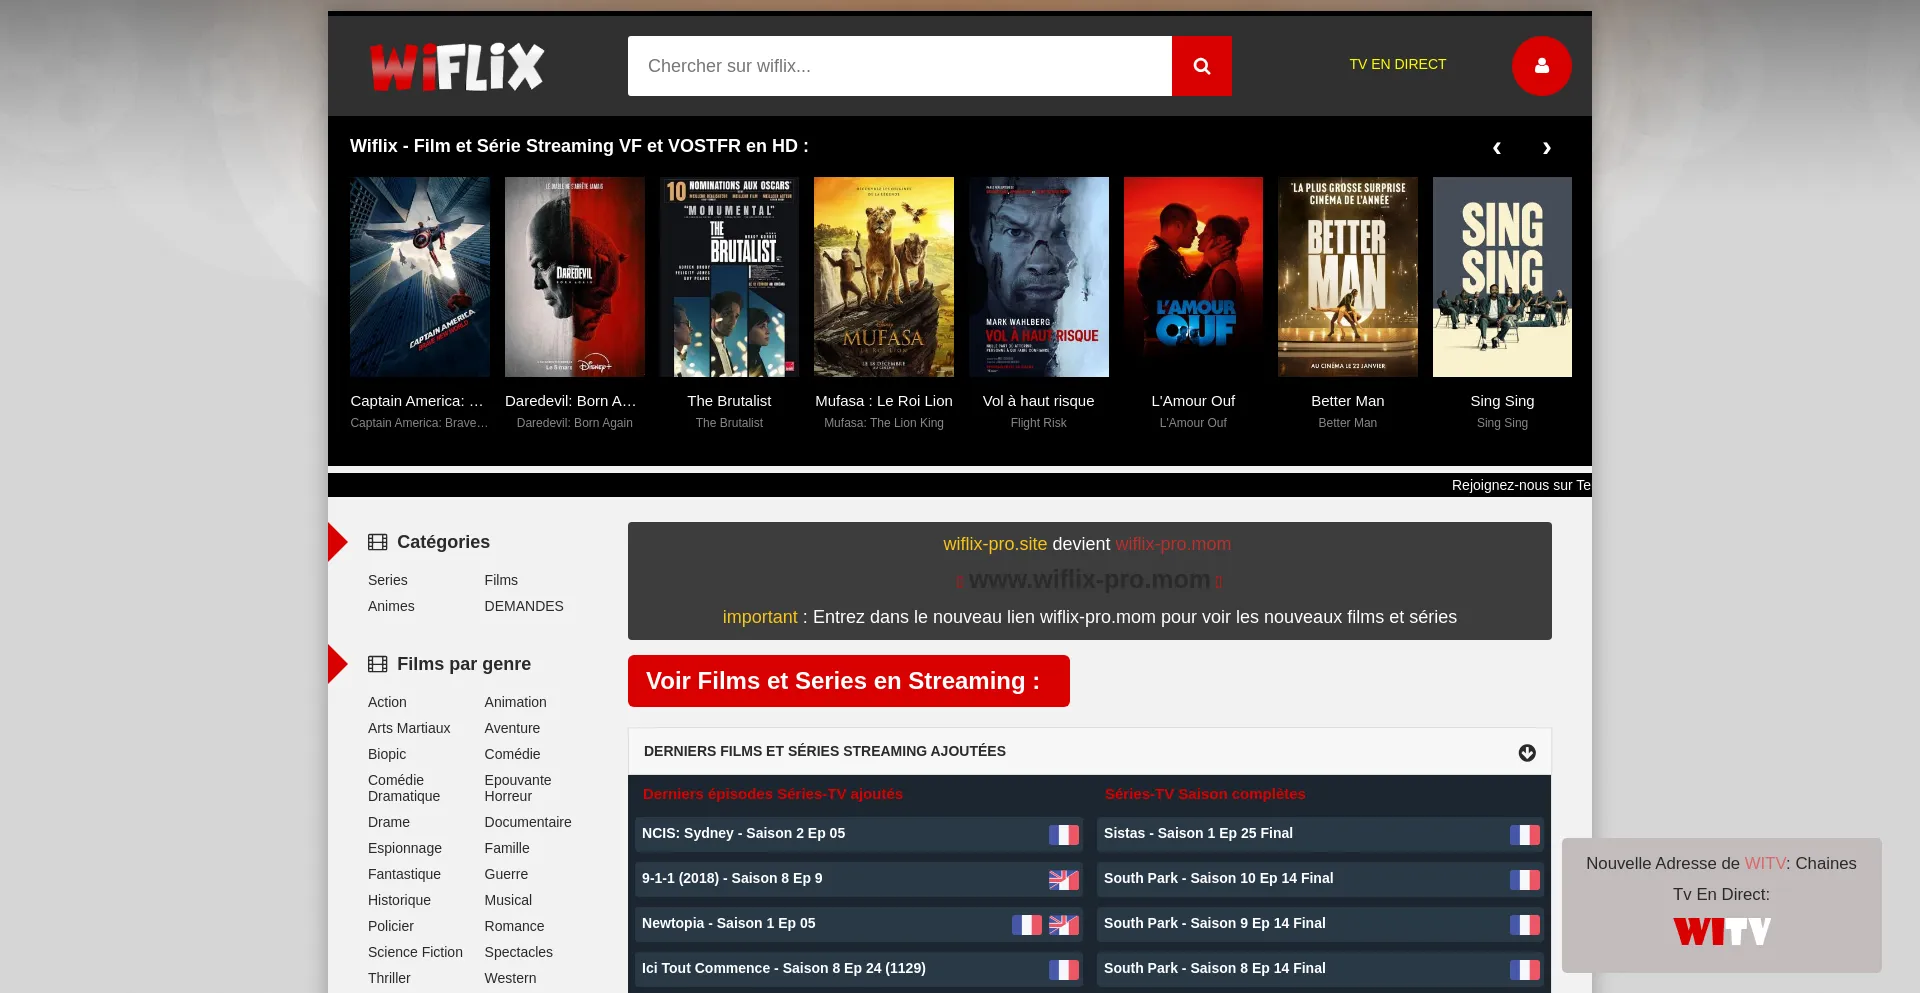Advance carousel with next arrow
Image resolution: width=1920 pixels, height=993 pixels.
[x=1546, y=148]
